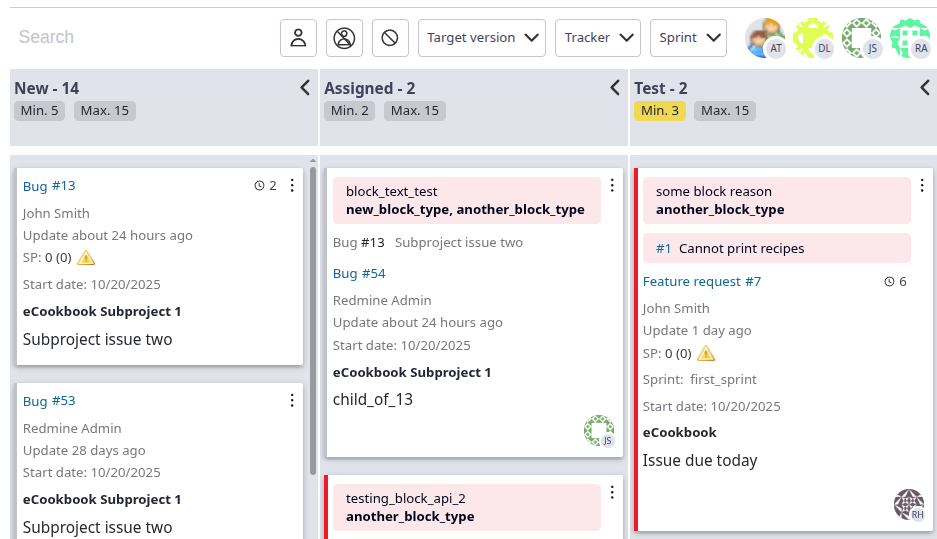Open three-dot menu on Bug #13 card
The height and width of the screenshot is (539, 937).
click(x=292, y=185)
